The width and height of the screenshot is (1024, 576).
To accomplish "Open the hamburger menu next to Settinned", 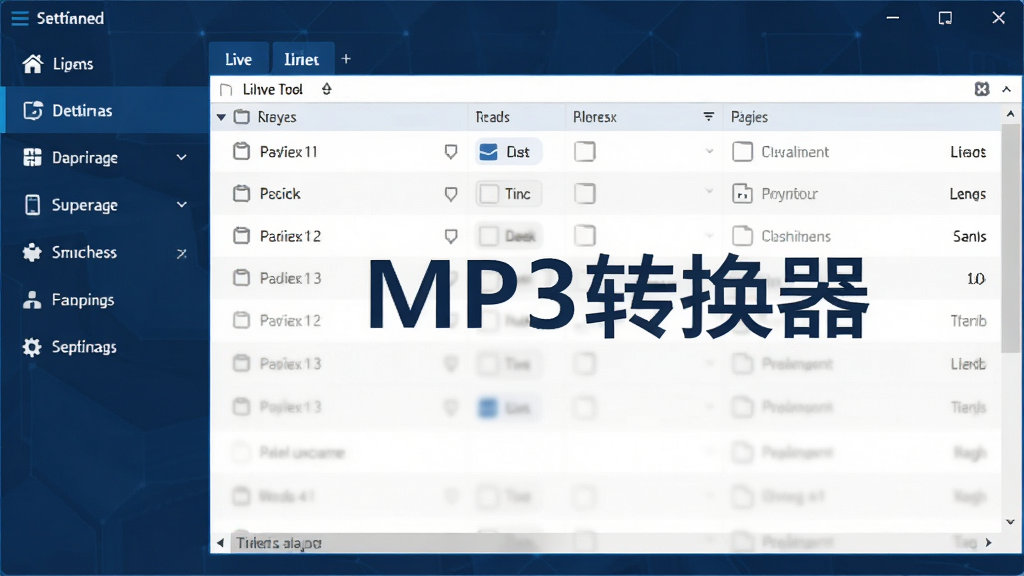I will (x=20, y=18).
